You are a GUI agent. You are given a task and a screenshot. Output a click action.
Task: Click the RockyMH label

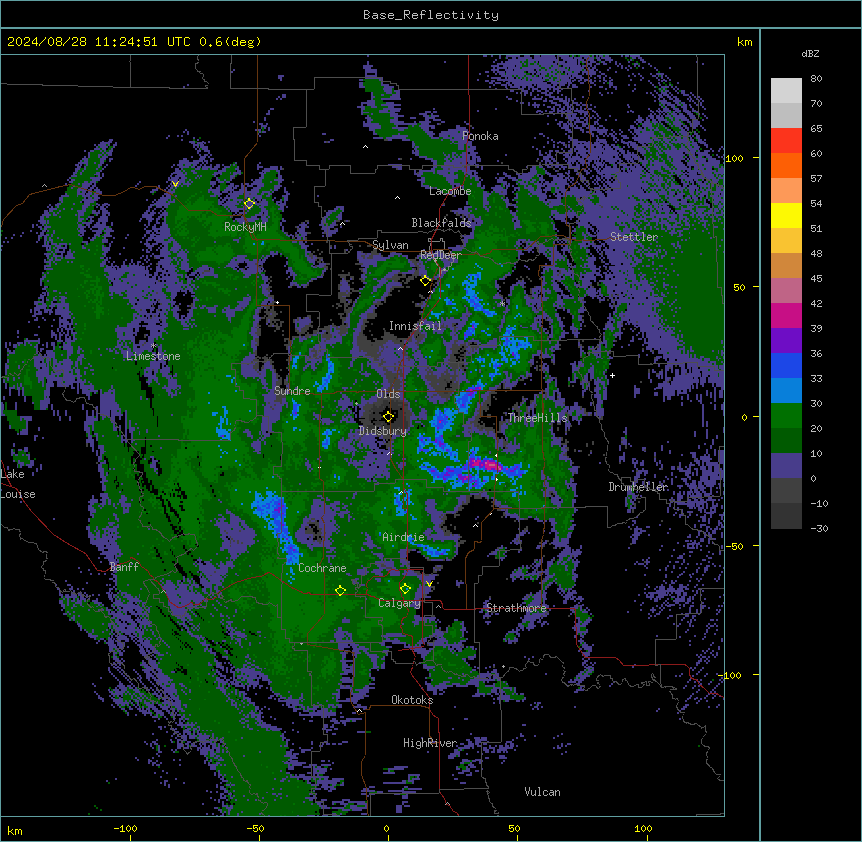tap(245, 227)
